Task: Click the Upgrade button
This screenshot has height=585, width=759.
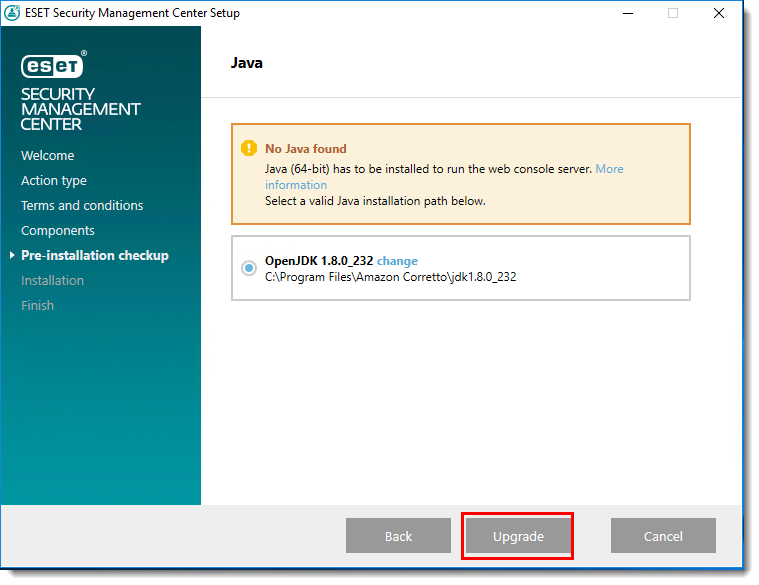Action: [x=517, y=536]
